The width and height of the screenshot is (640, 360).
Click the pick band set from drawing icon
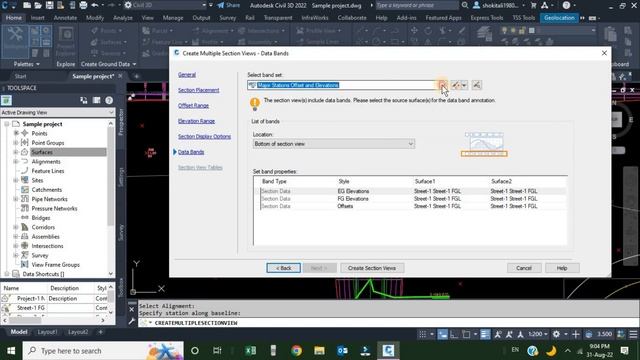(x=476, y=85)
